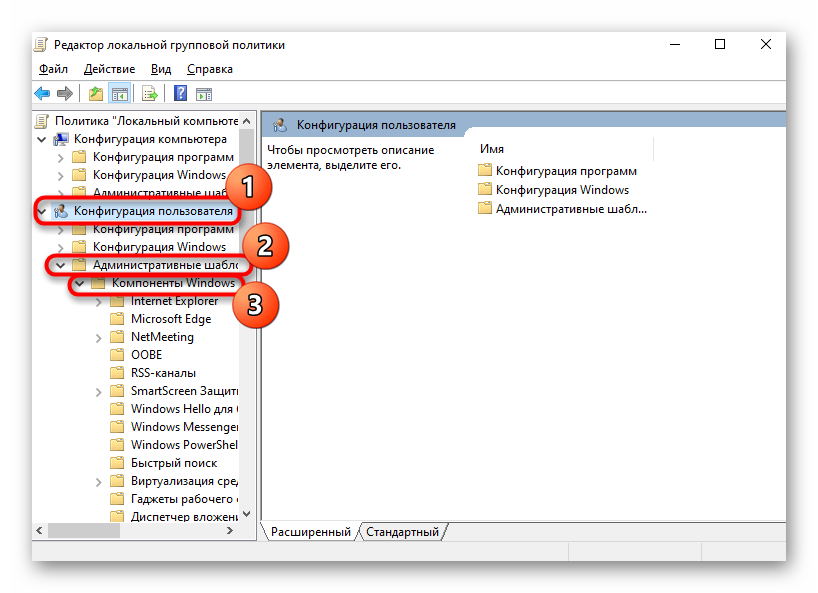This screenshot has height=593, width=818.
Task: Open the Справка menu
Action: coord(209,69)
